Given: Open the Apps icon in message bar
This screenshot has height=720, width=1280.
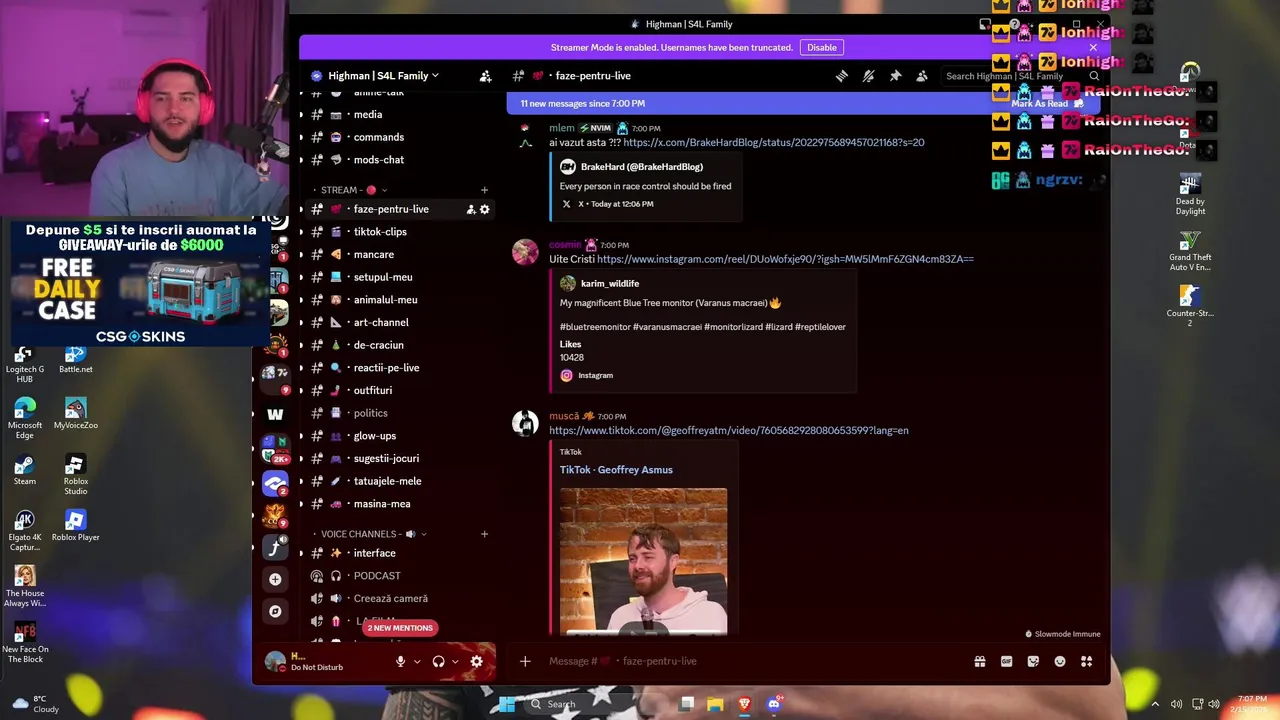Looking at the screenshot, I should click(1086, 661).
